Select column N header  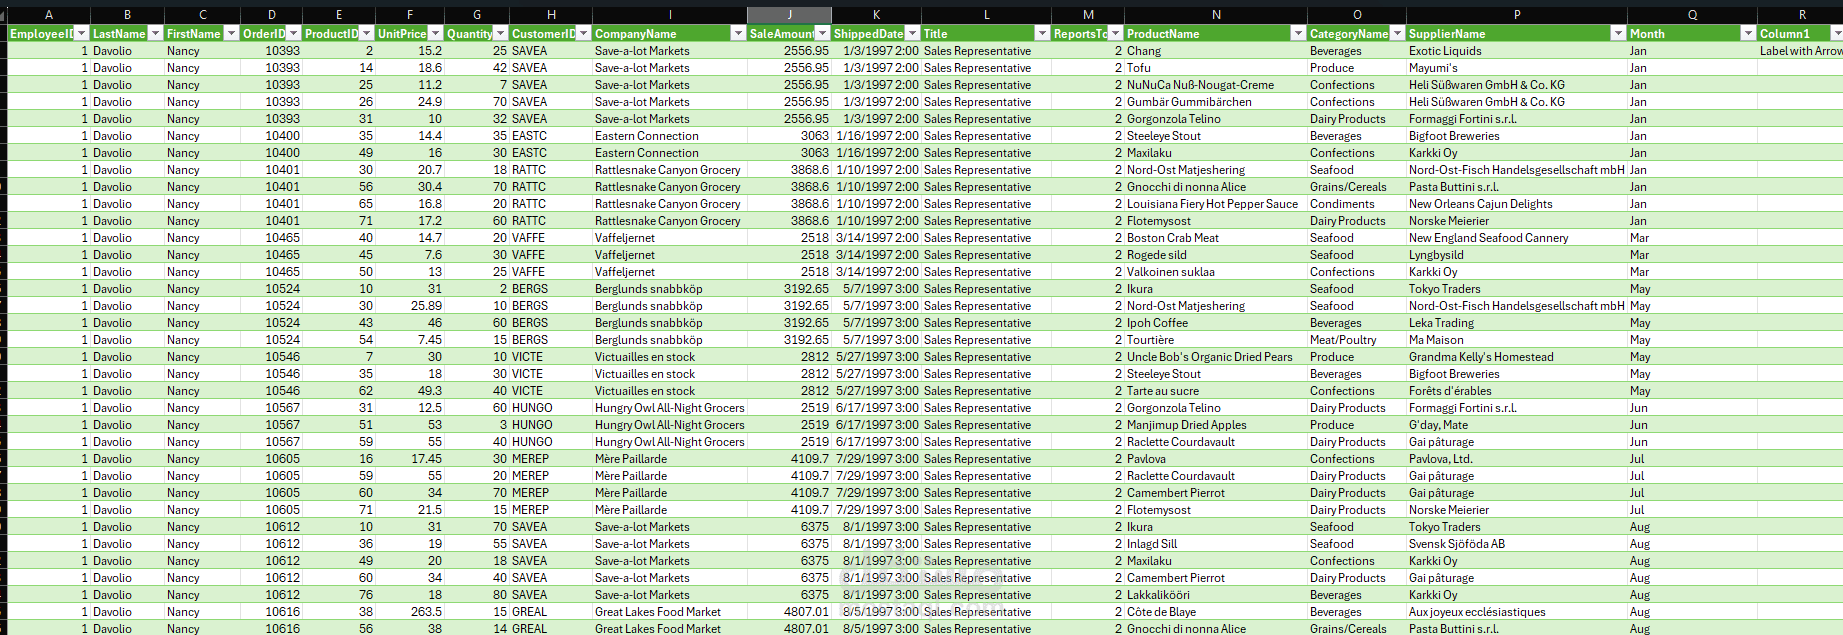[x=1215, y=15]
